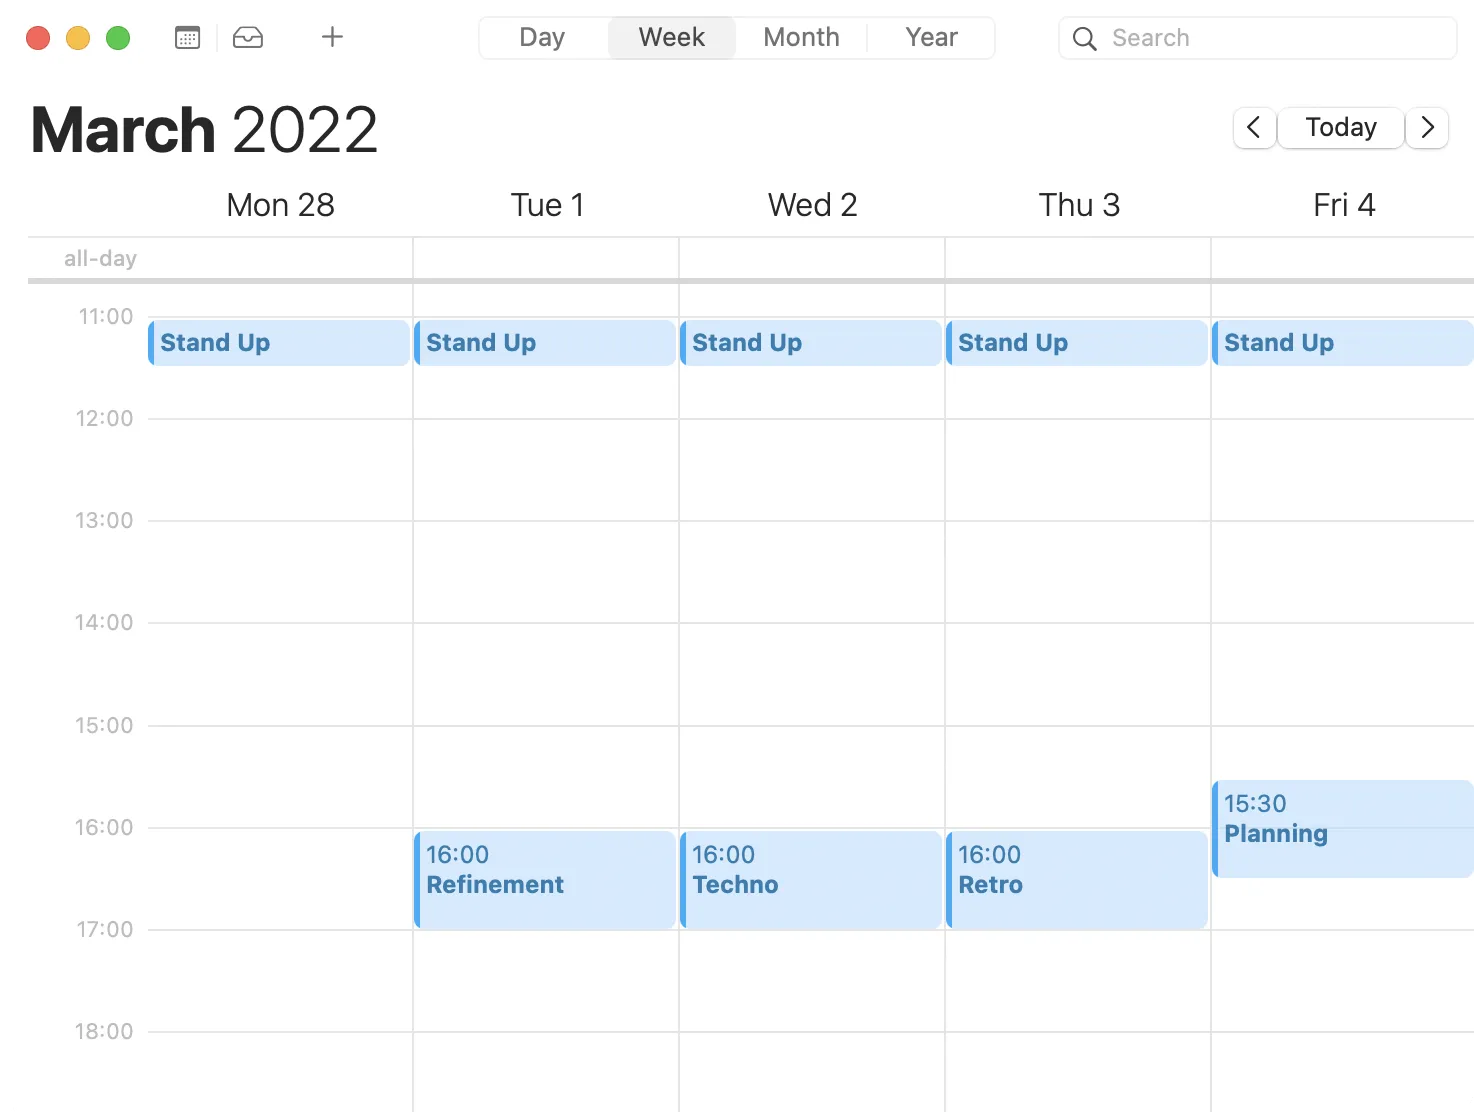The width and height of the screenshot is (1474, 1112).
Task: Select the Refinement event on Tuesday
Action: pyautogui.click(x=545, y=879)
